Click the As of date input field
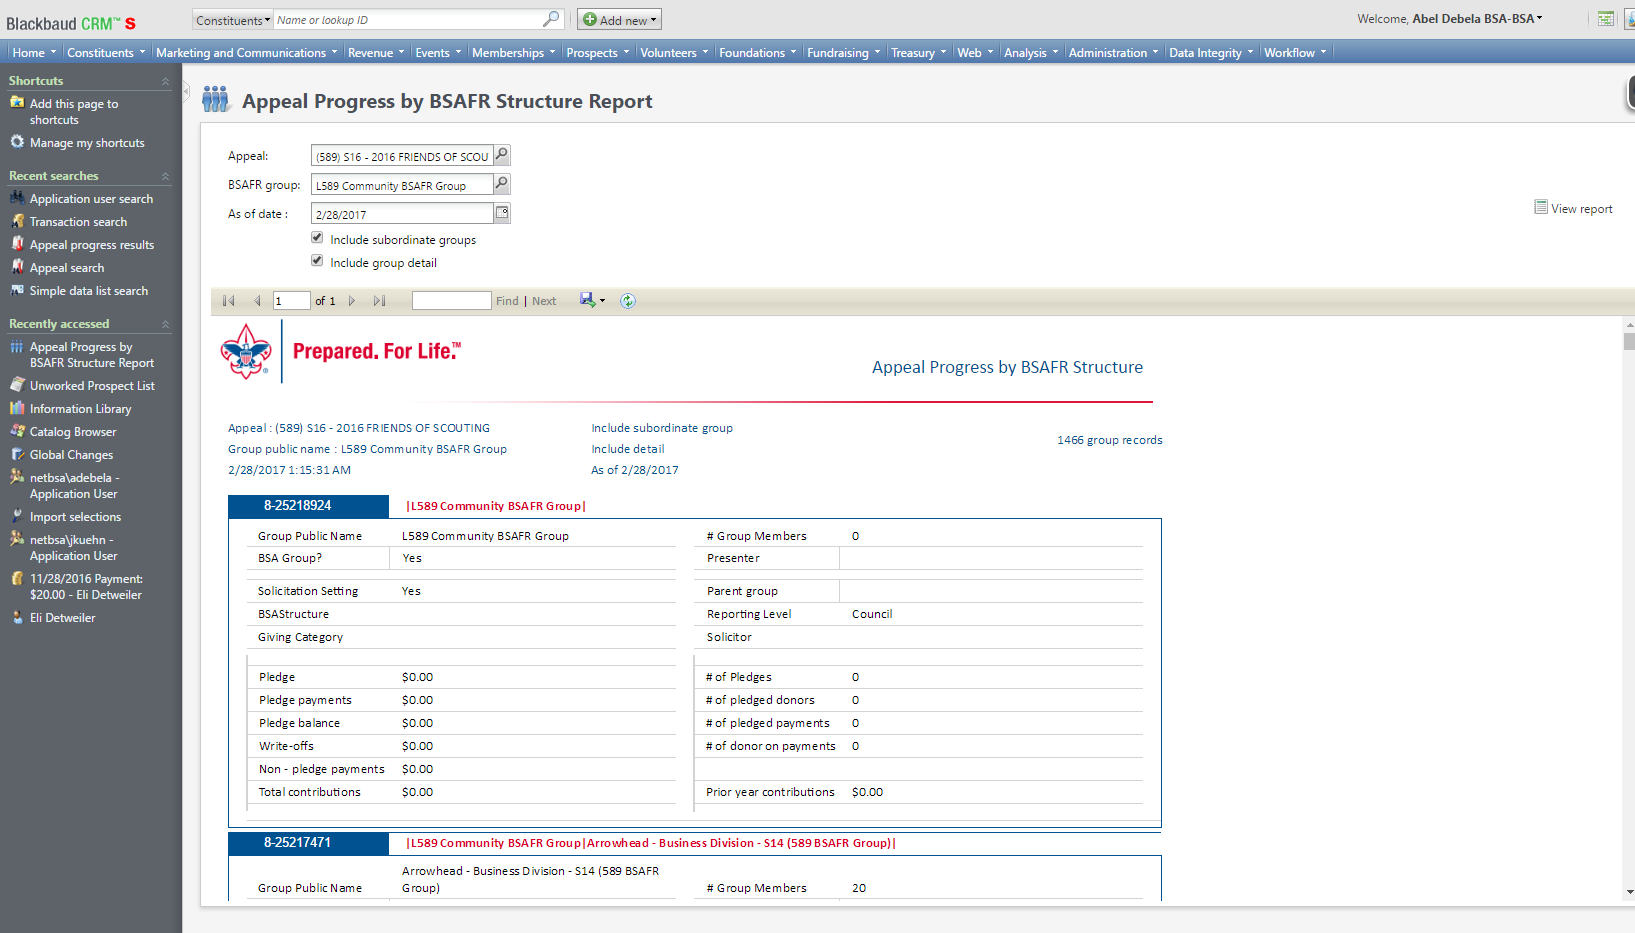Image resolution: width=1635 pixels, height=933 pixels. click(402, 213)
